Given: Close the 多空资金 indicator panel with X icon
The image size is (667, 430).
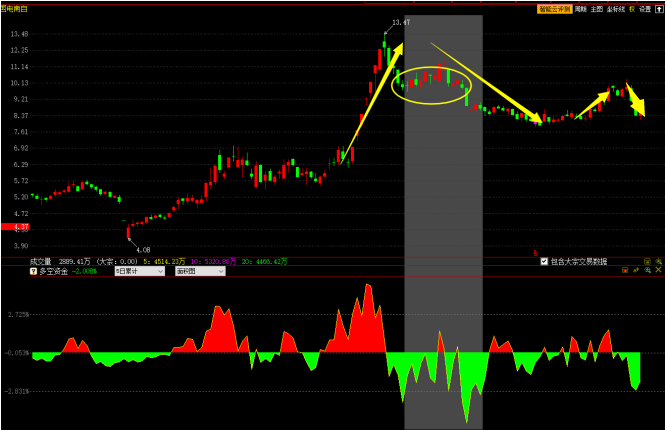Looking at the screenshot, I should [659, 271].
